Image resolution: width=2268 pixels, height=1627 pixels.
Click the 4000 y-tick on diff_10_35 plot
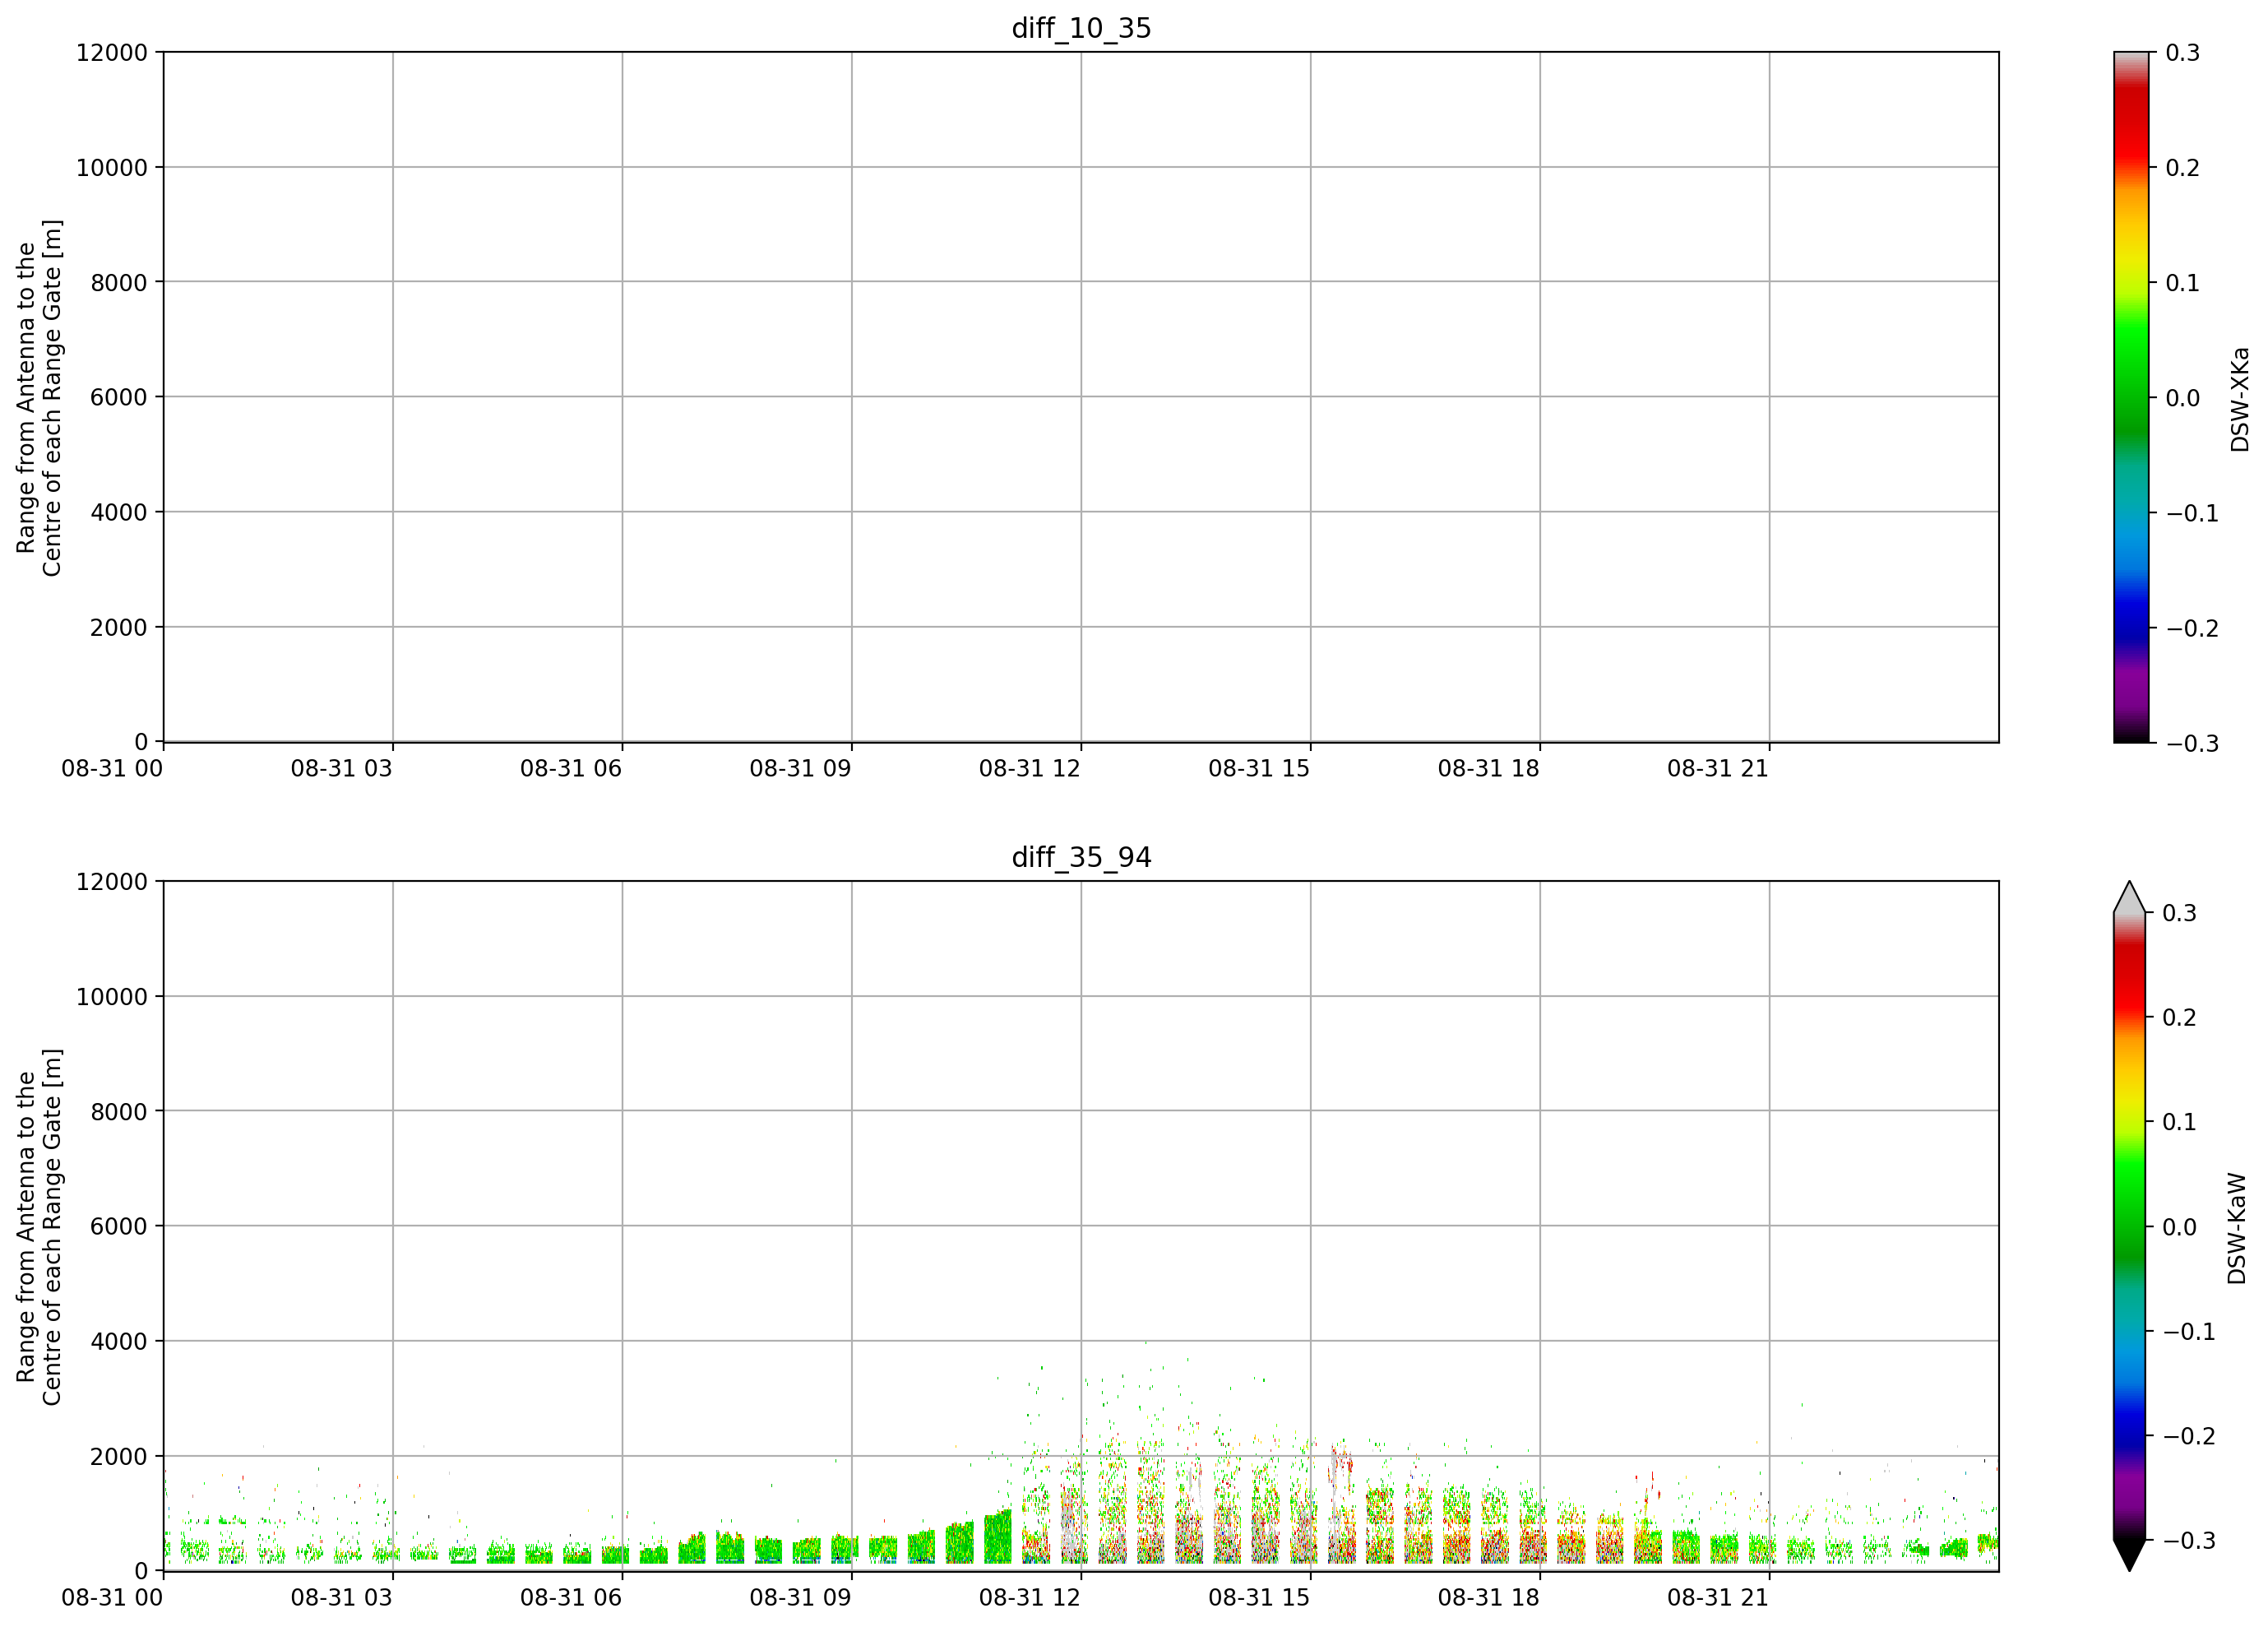click(119, 512)
